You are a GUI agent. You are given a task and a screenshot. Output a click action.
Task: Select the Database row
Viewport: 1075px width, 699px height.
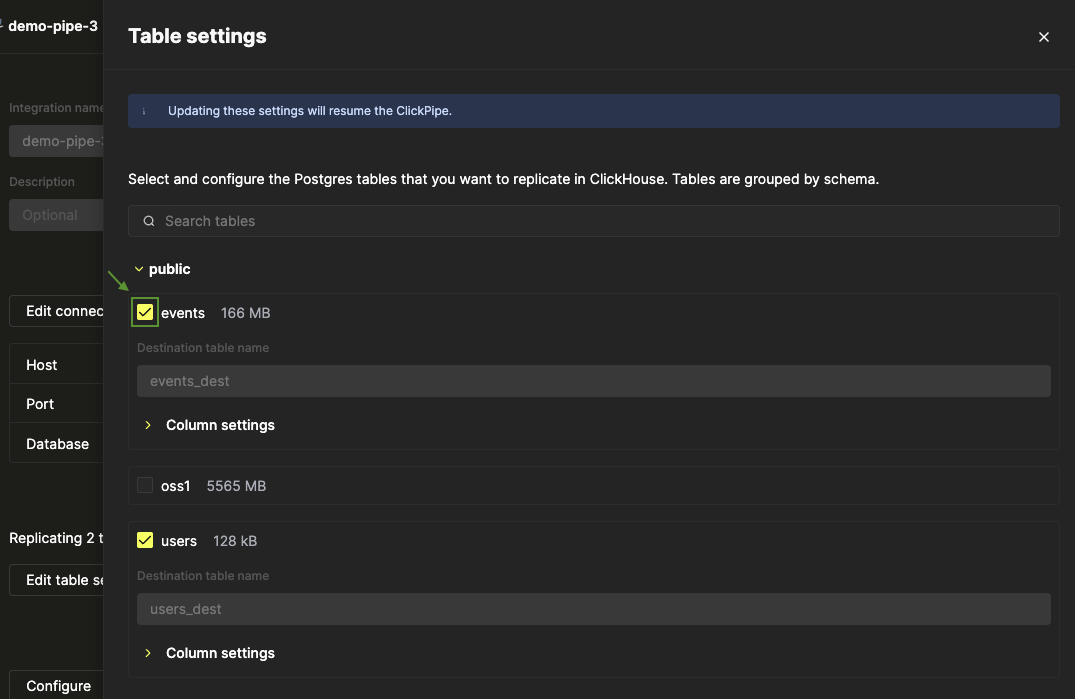tap(56, 444)
